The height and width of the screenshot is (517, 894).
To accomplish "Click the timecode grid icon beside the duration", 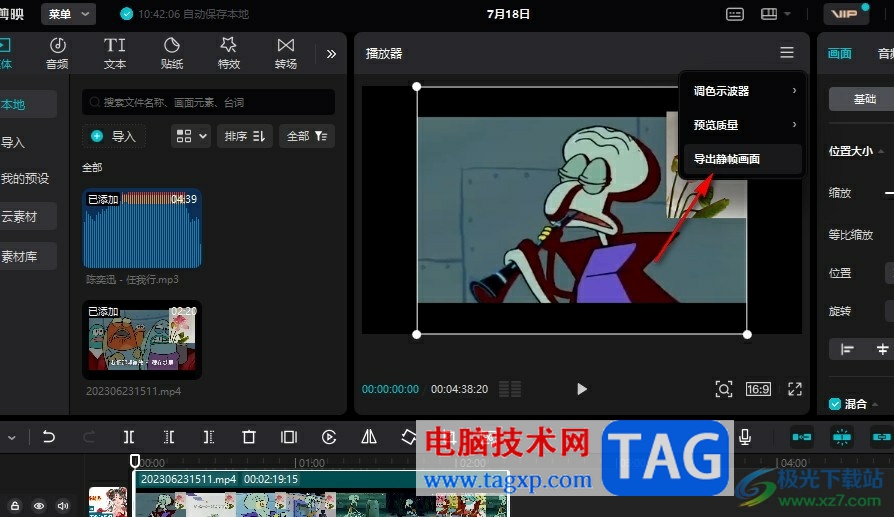I will pos(510,389).
